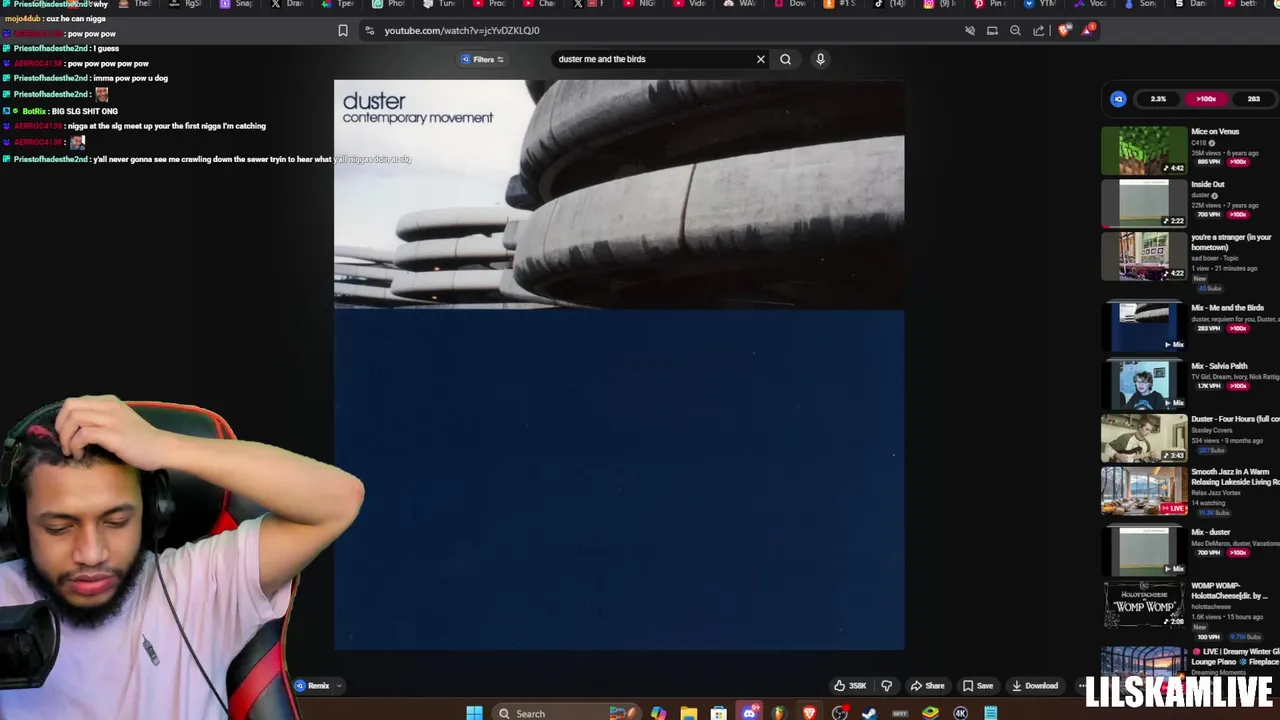Viewport: 1280px width, 720px height.
Task: Click the main duster contemporary movement video player
Action: pos(619,365)
